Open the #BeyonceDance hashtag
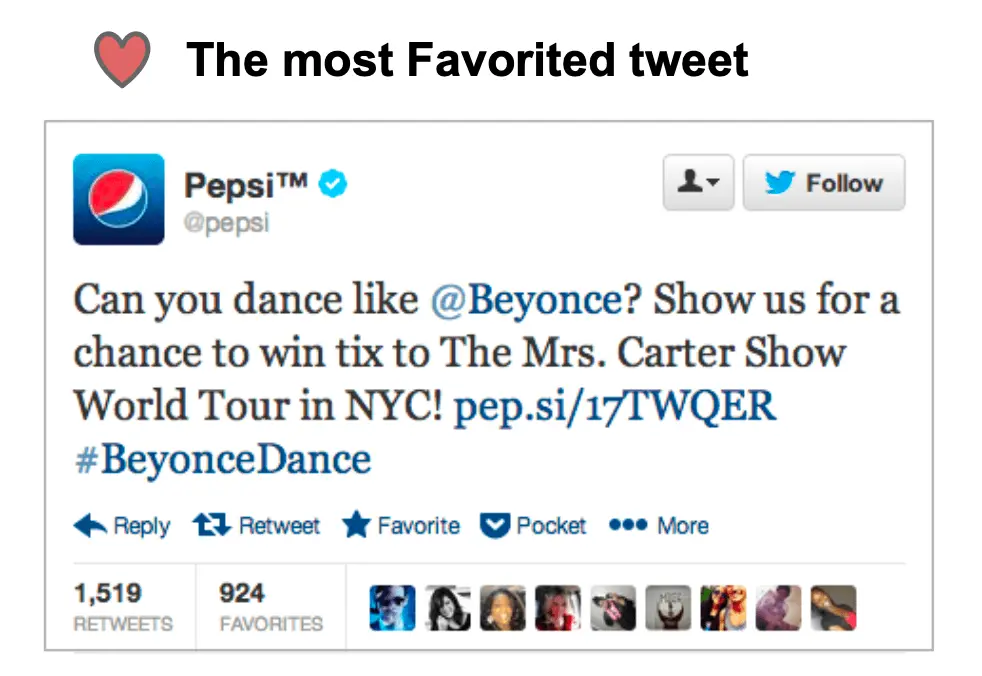The height and width of the screenshot is (676, 982). [x=221, y=458]
